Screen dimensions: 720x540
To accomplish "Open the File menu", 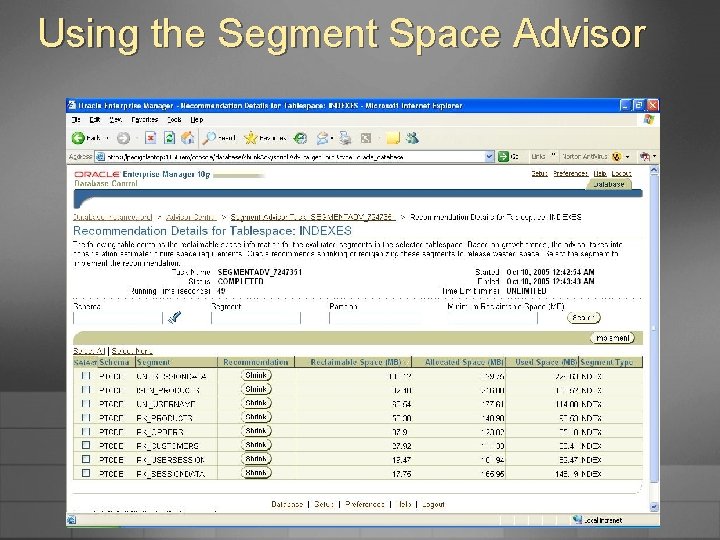I will point(76,120).
